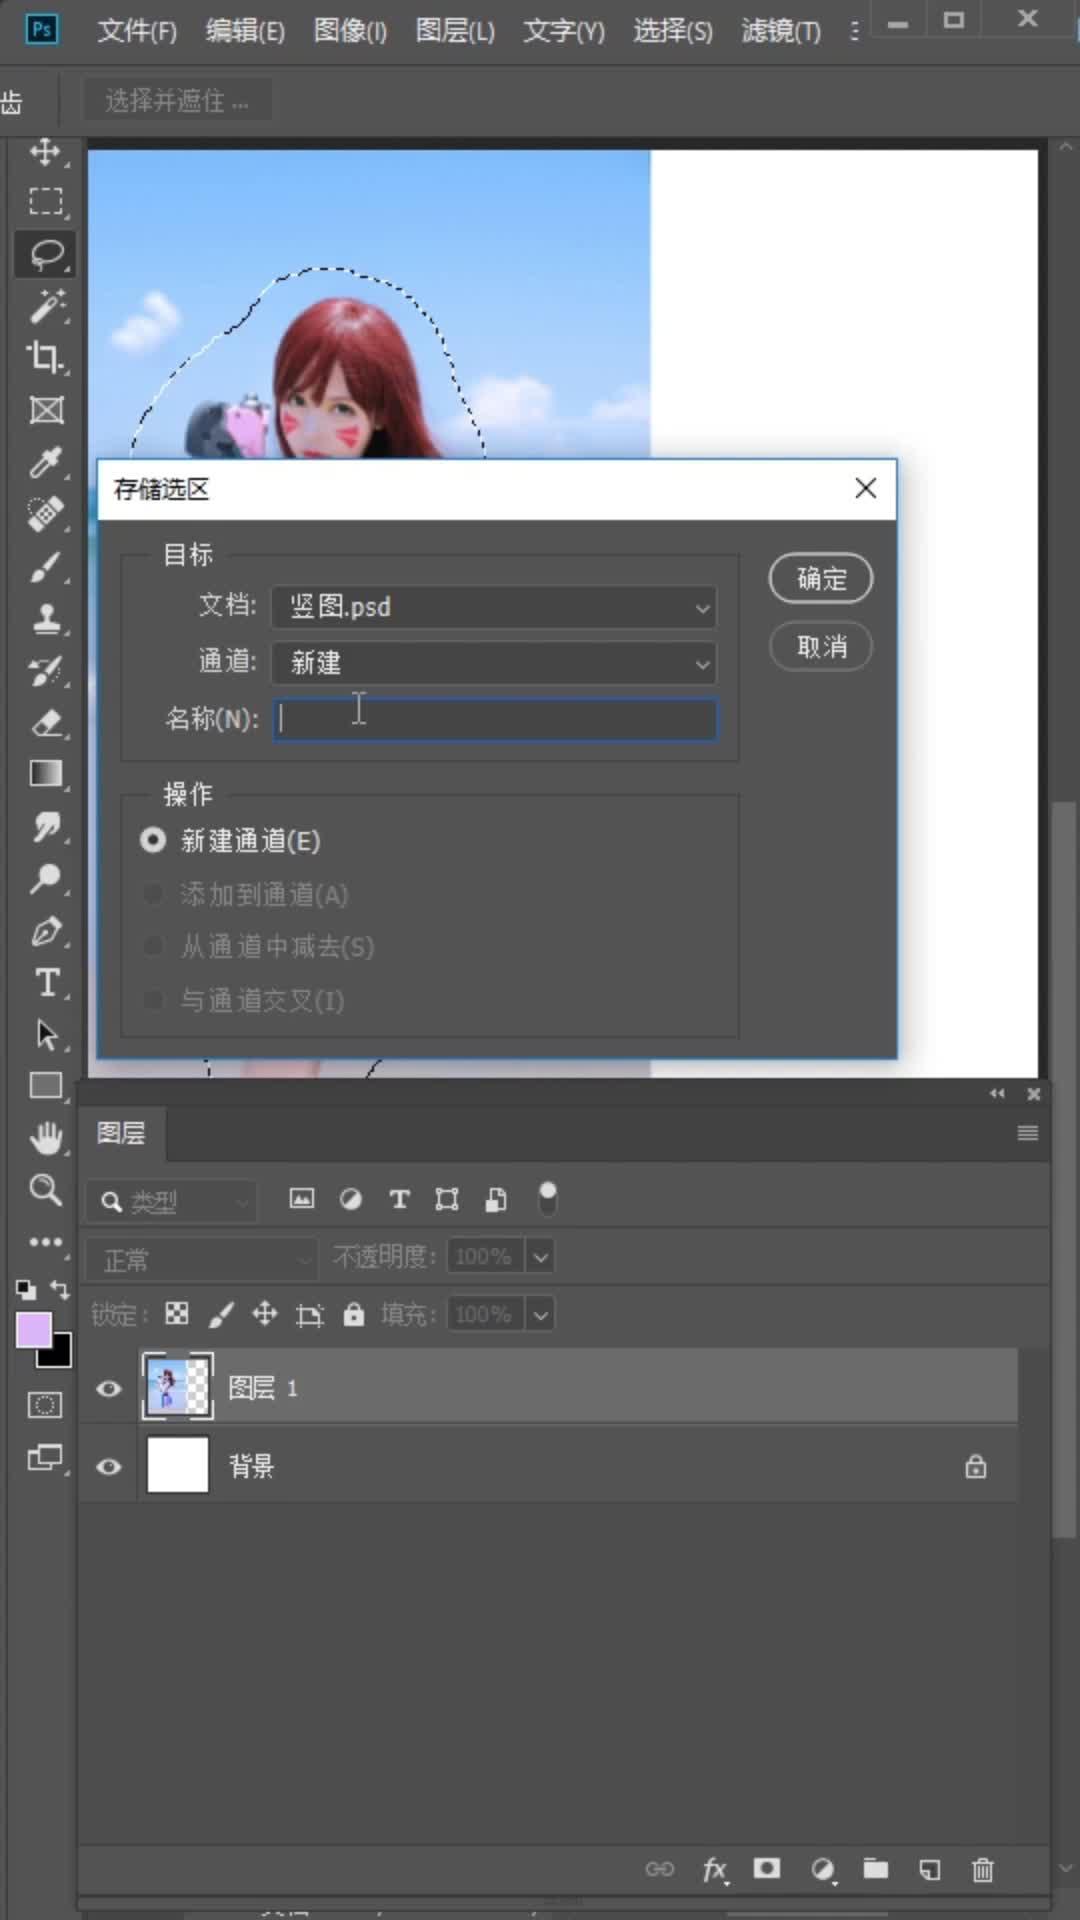Open the fill (填充) dropdown arrow
The height and width of the screenshot is (1920, 1080).
coord(540,1314)
